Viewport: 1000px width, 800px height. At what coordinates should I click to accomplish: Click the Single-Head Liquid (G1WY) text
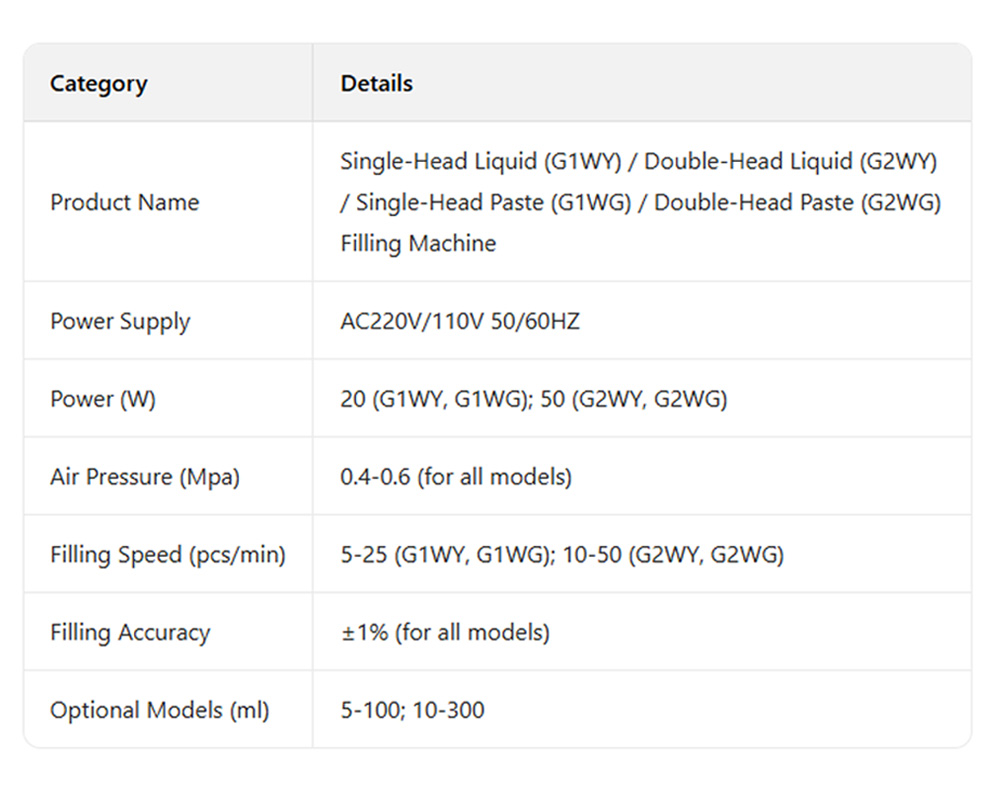(x=477, y=161)
